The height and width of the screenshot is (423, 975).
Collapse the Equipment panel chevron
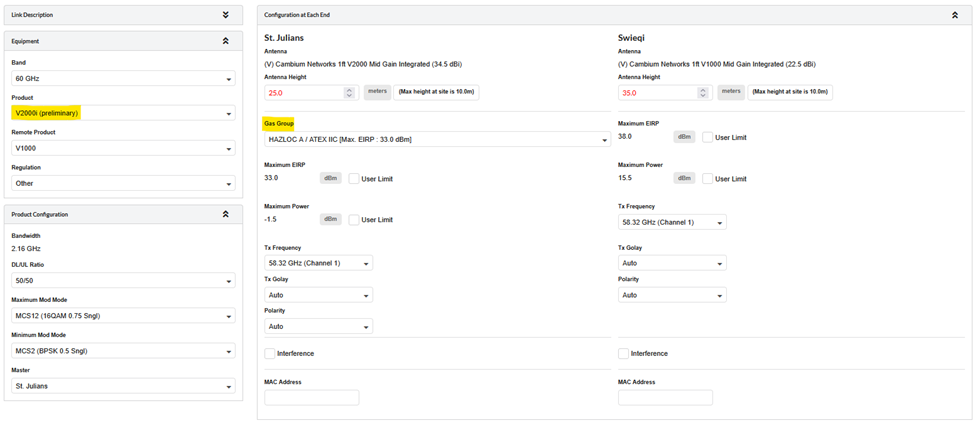(x=226, y=41)
